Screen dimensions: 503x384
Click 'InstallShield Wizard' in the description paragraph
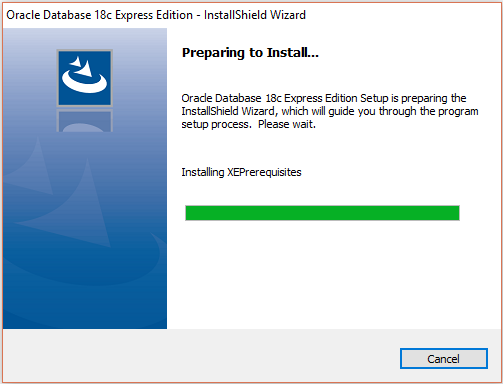pyautogui.click(x=229, y=111)
